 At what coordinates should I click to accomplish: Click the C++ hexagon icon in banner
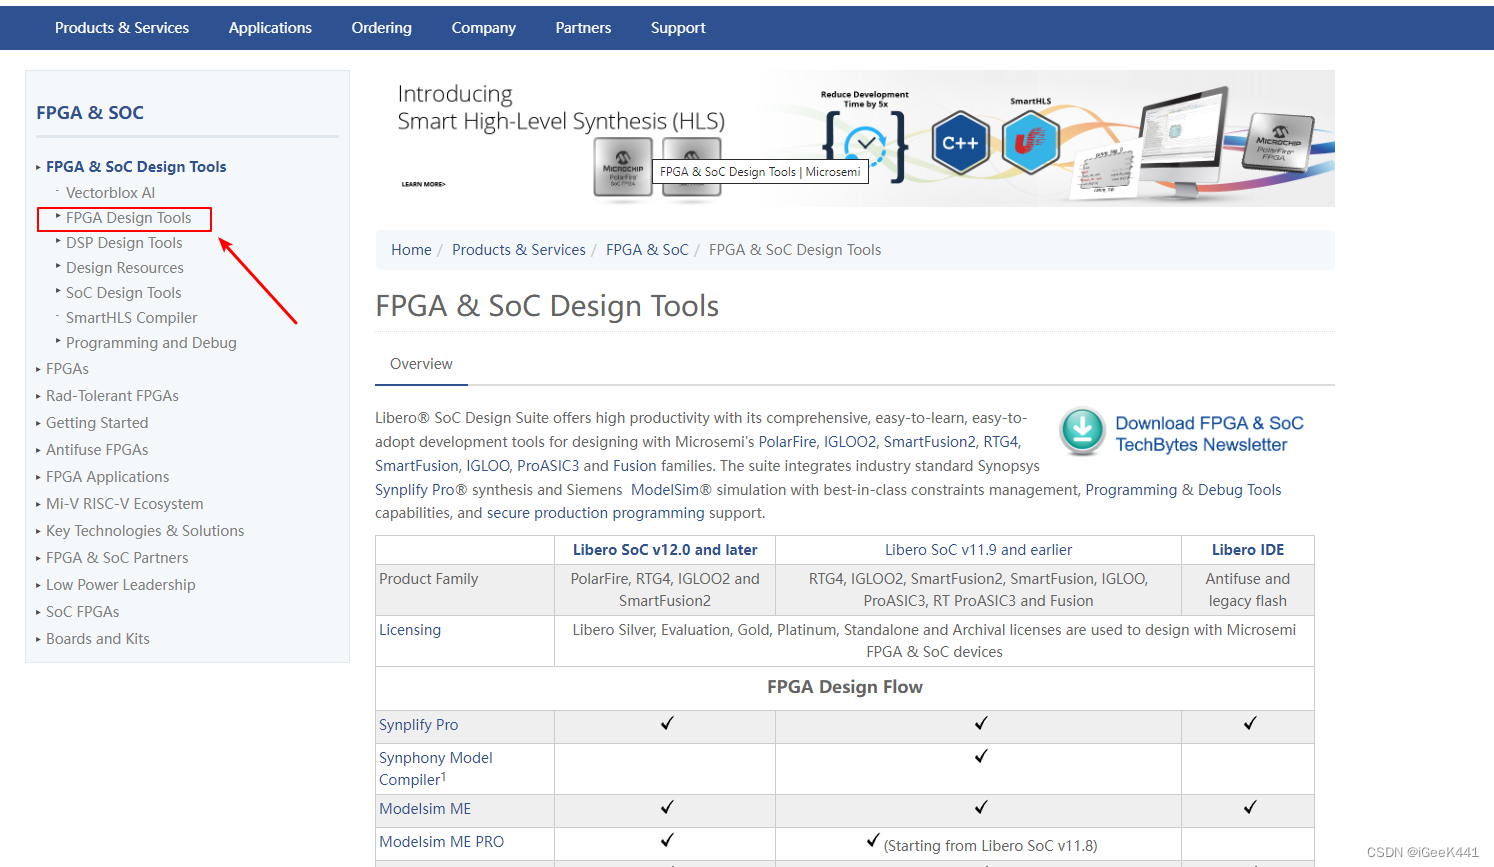960,143
